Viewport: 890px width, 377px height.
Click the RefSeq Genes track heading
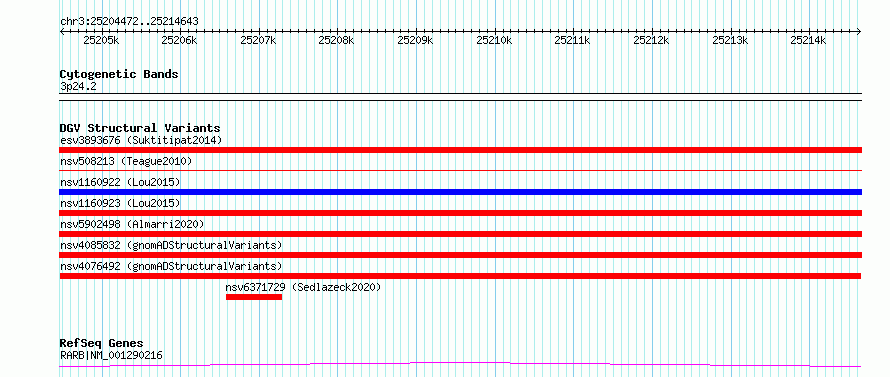click(x=101, y=344)
